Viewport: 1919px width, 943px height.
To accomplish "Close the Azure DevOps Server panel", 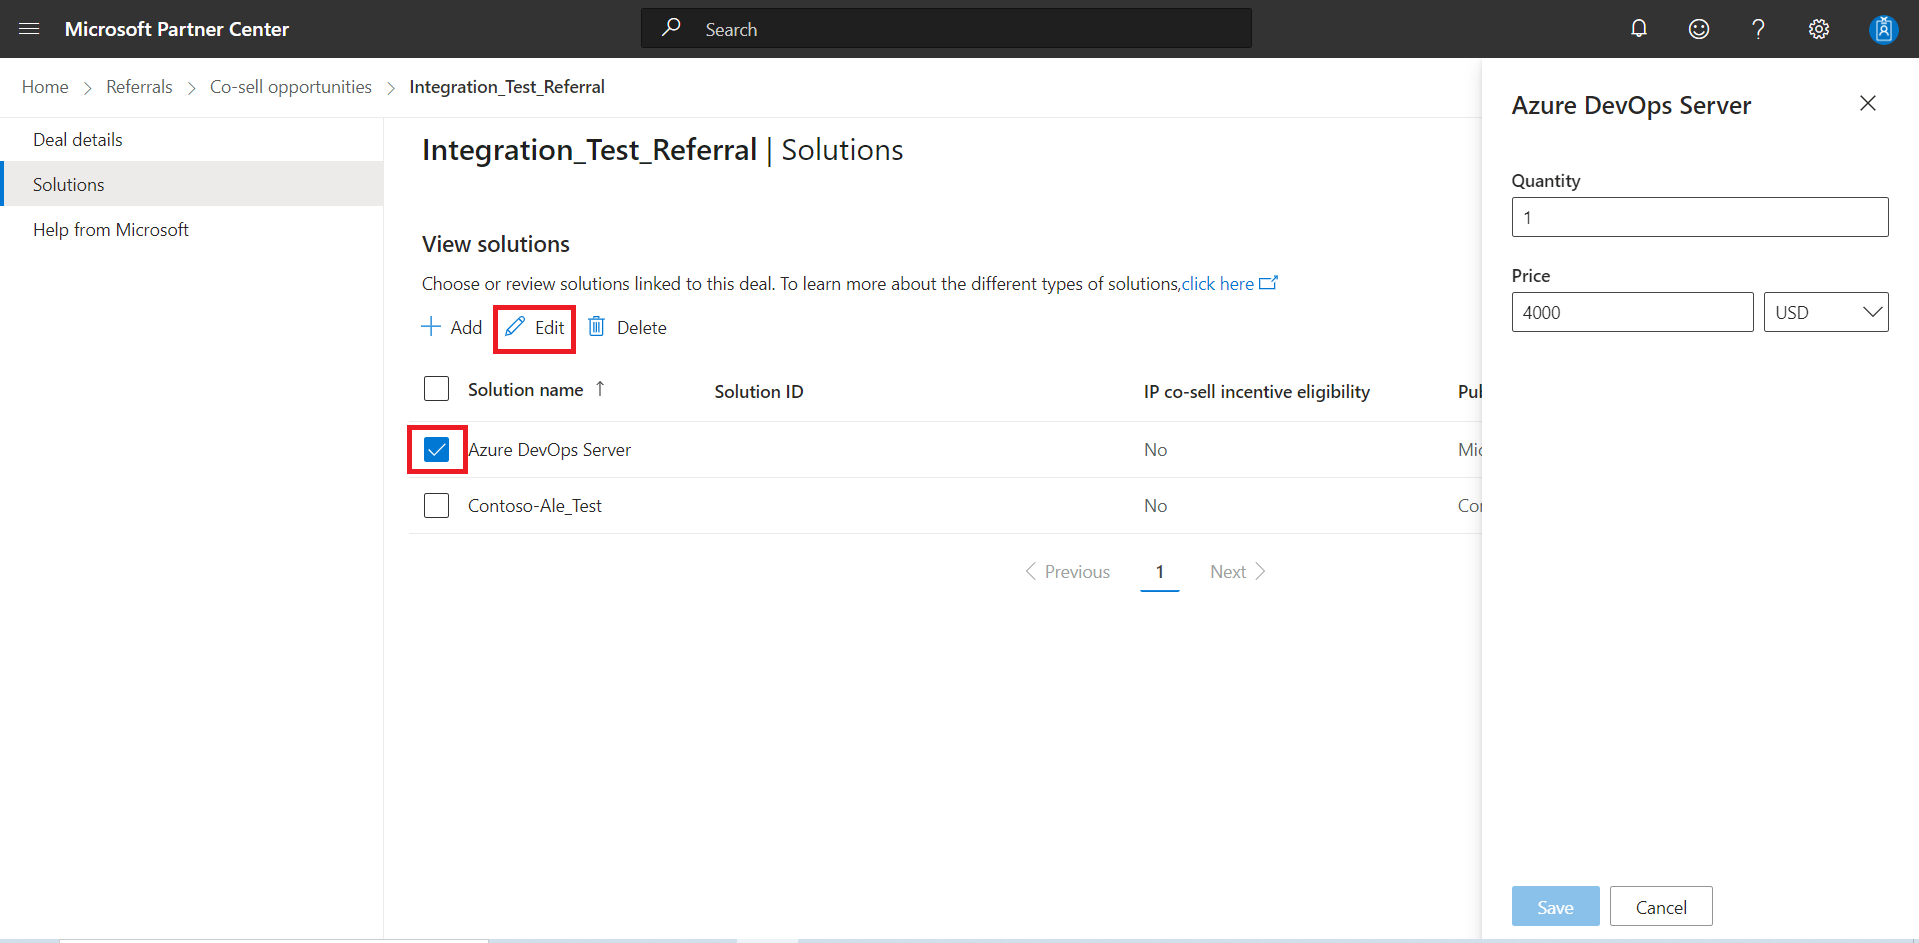I will (x=1867, y=103).
